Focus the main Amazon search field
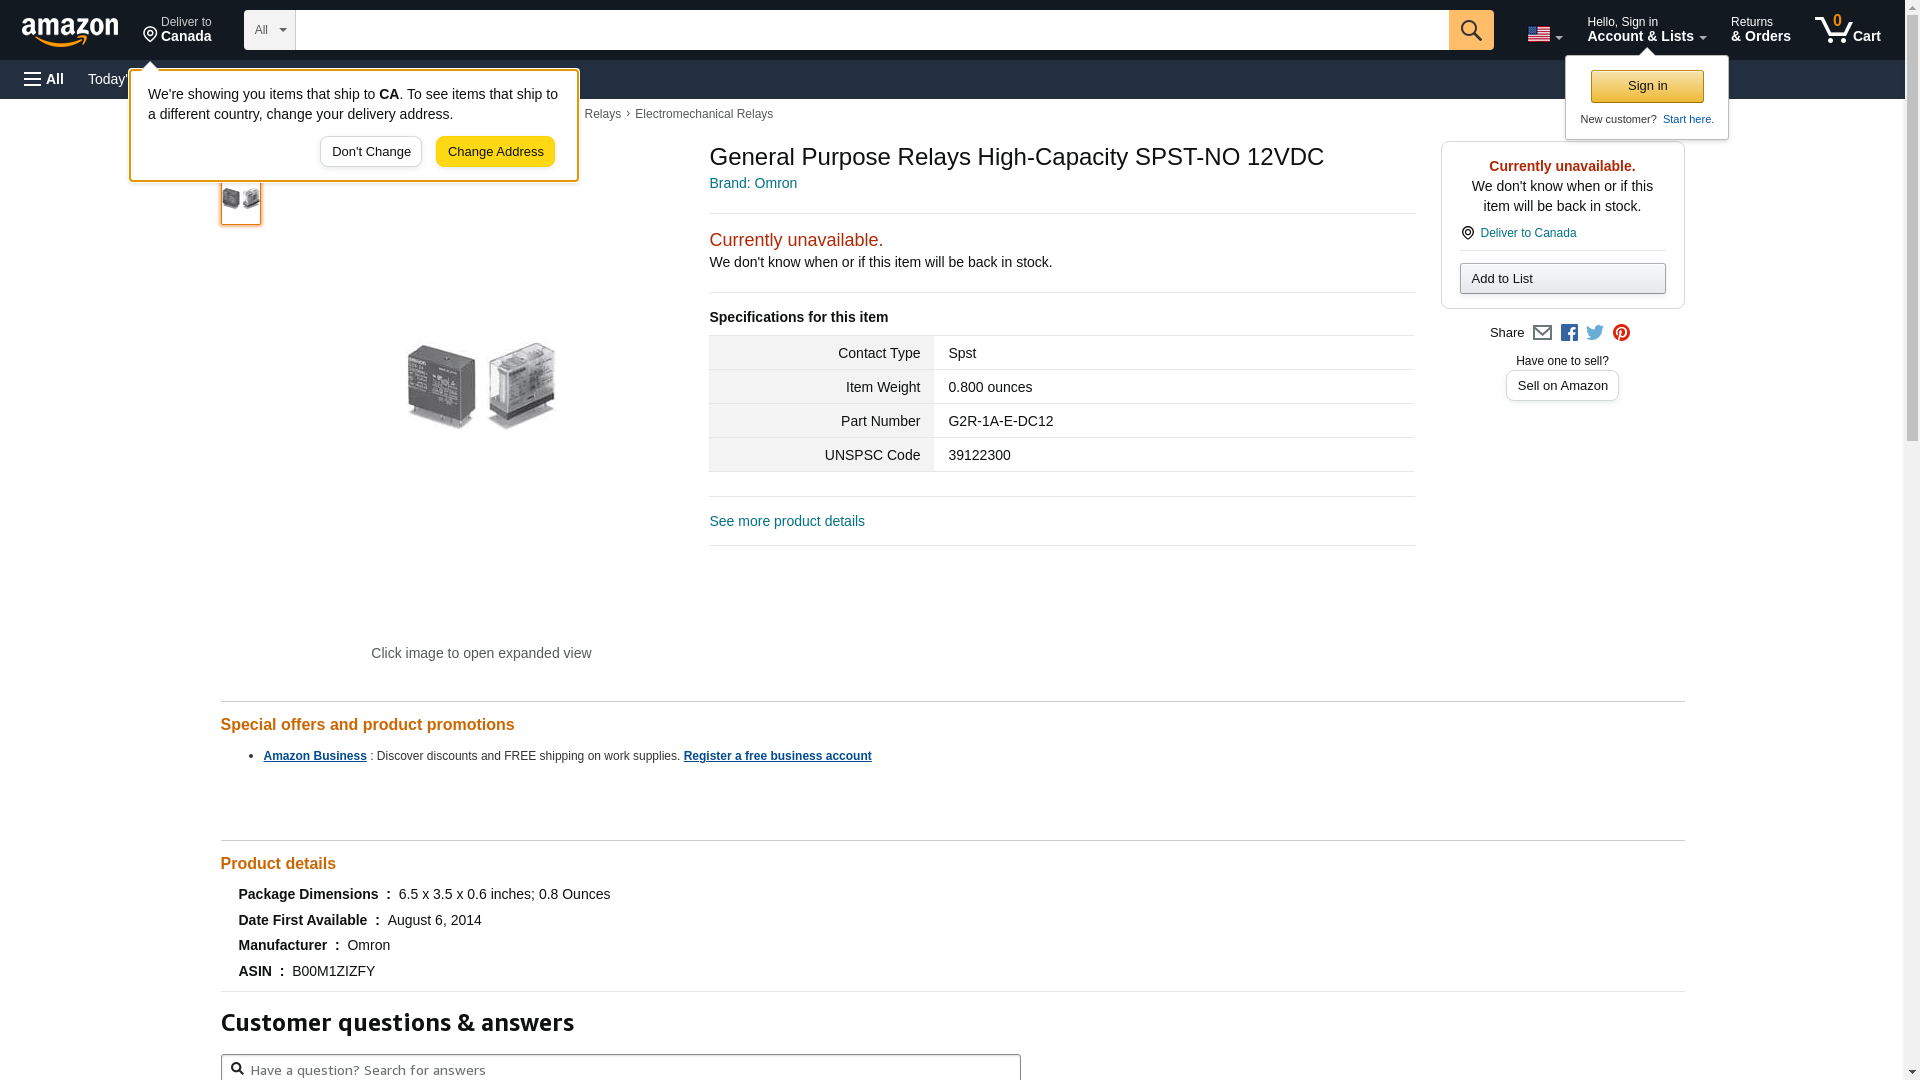1920x1080 pixels. click(x=871, y=30)
